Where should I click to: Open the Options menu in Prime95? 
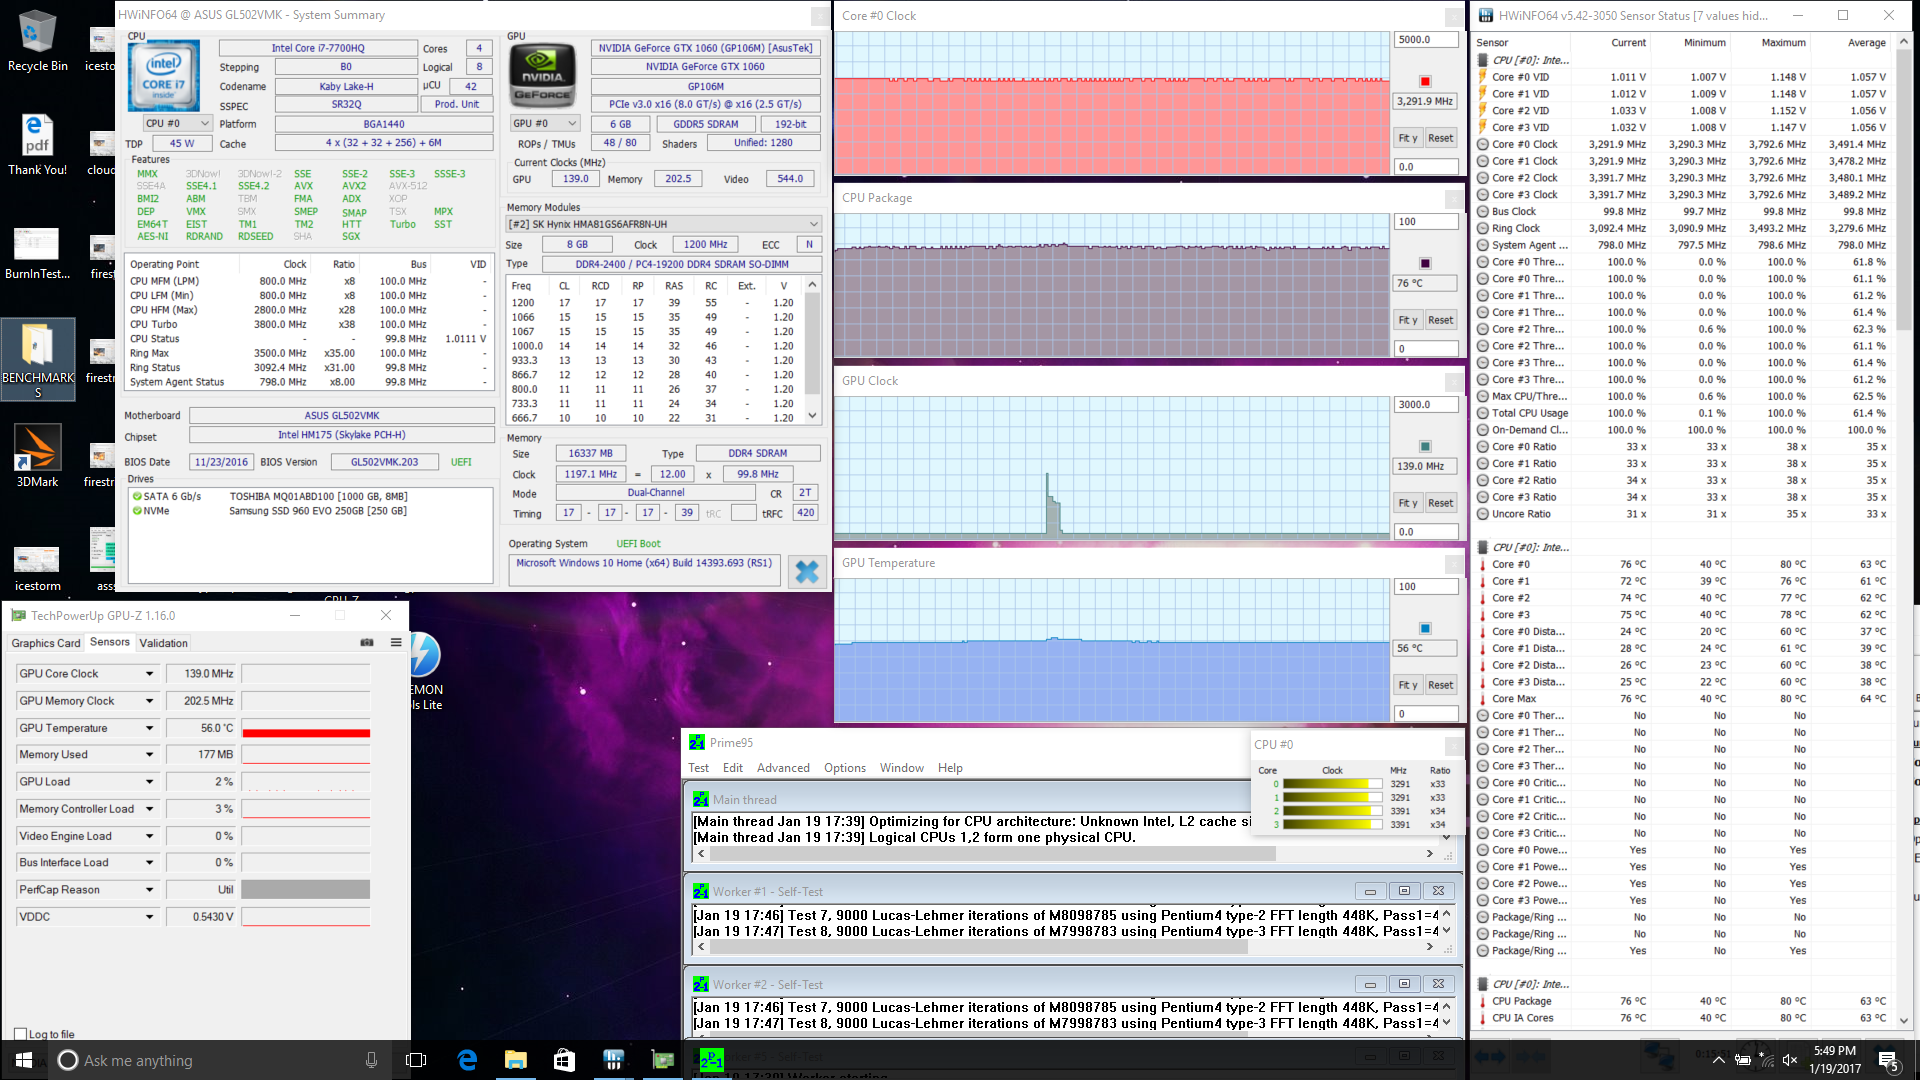[845, 768]
